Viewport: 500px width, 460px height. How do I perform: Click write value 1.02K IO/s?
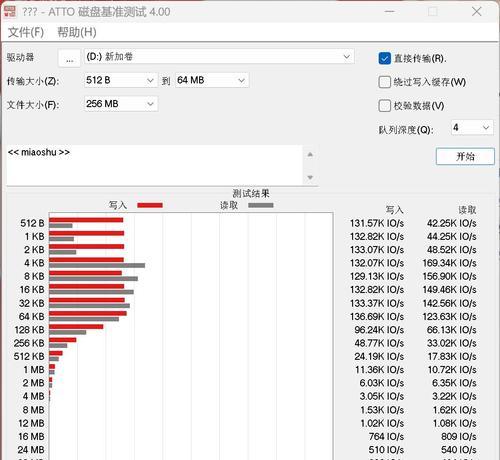[x=382, y=423]
